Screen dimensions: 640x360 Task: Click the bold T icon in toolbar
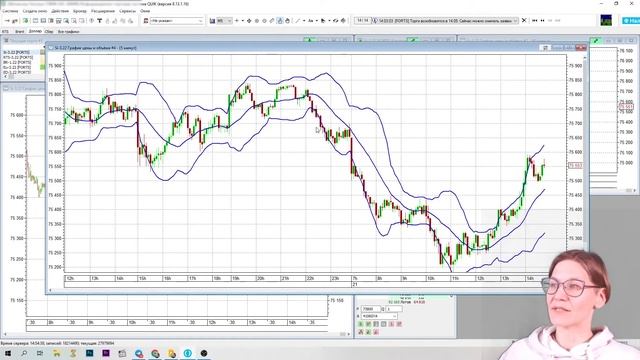tap(99, 21)
